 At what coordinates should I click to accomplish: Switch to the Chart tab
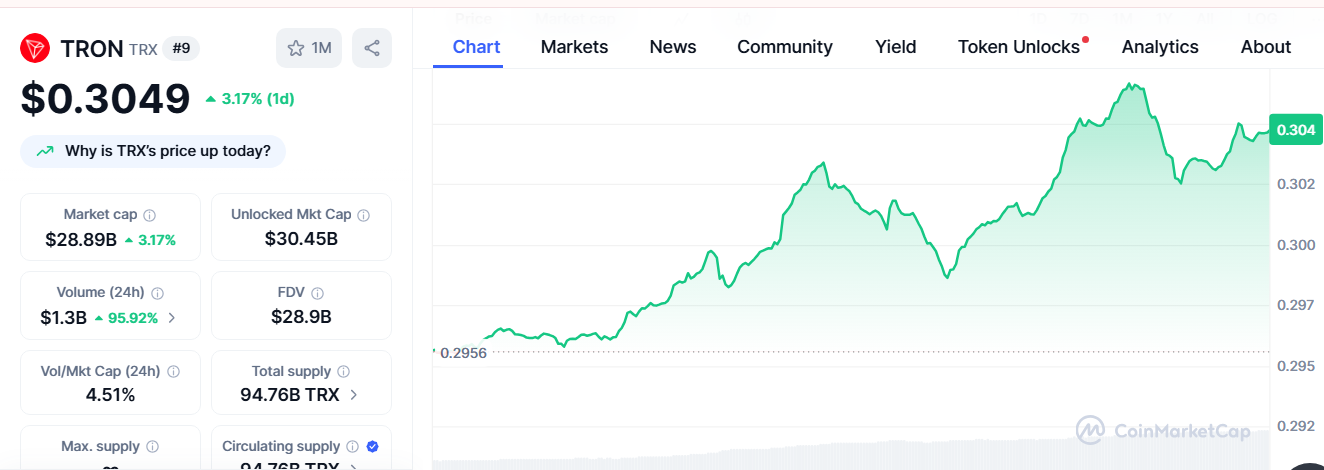[476, 47]
